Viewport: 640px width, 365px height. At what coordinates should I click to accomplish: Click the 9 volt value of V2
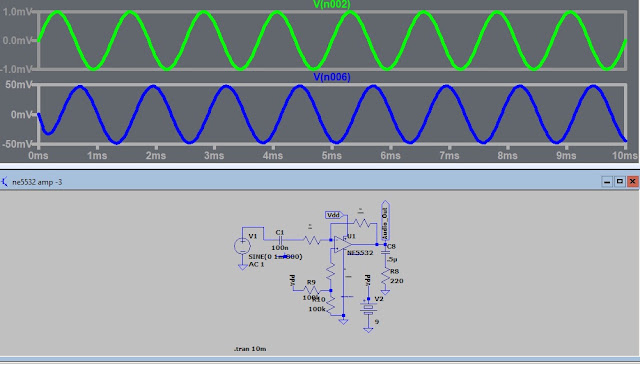pos(377,322)
